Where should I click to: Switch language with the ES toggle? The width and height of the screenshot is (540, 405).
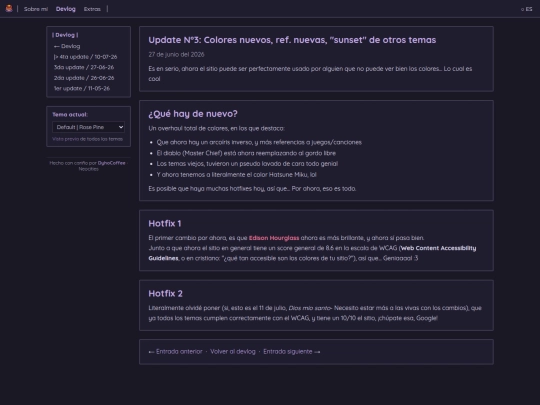[x=527, y=9]
